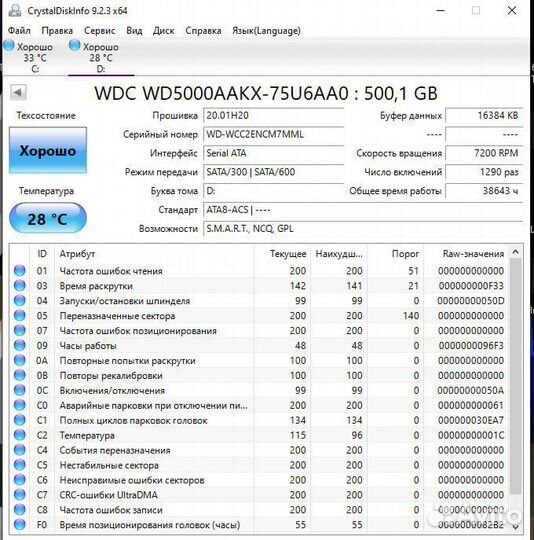Click the Буква тома field D:
Viewport: 534px width, 540px height.
274,191
